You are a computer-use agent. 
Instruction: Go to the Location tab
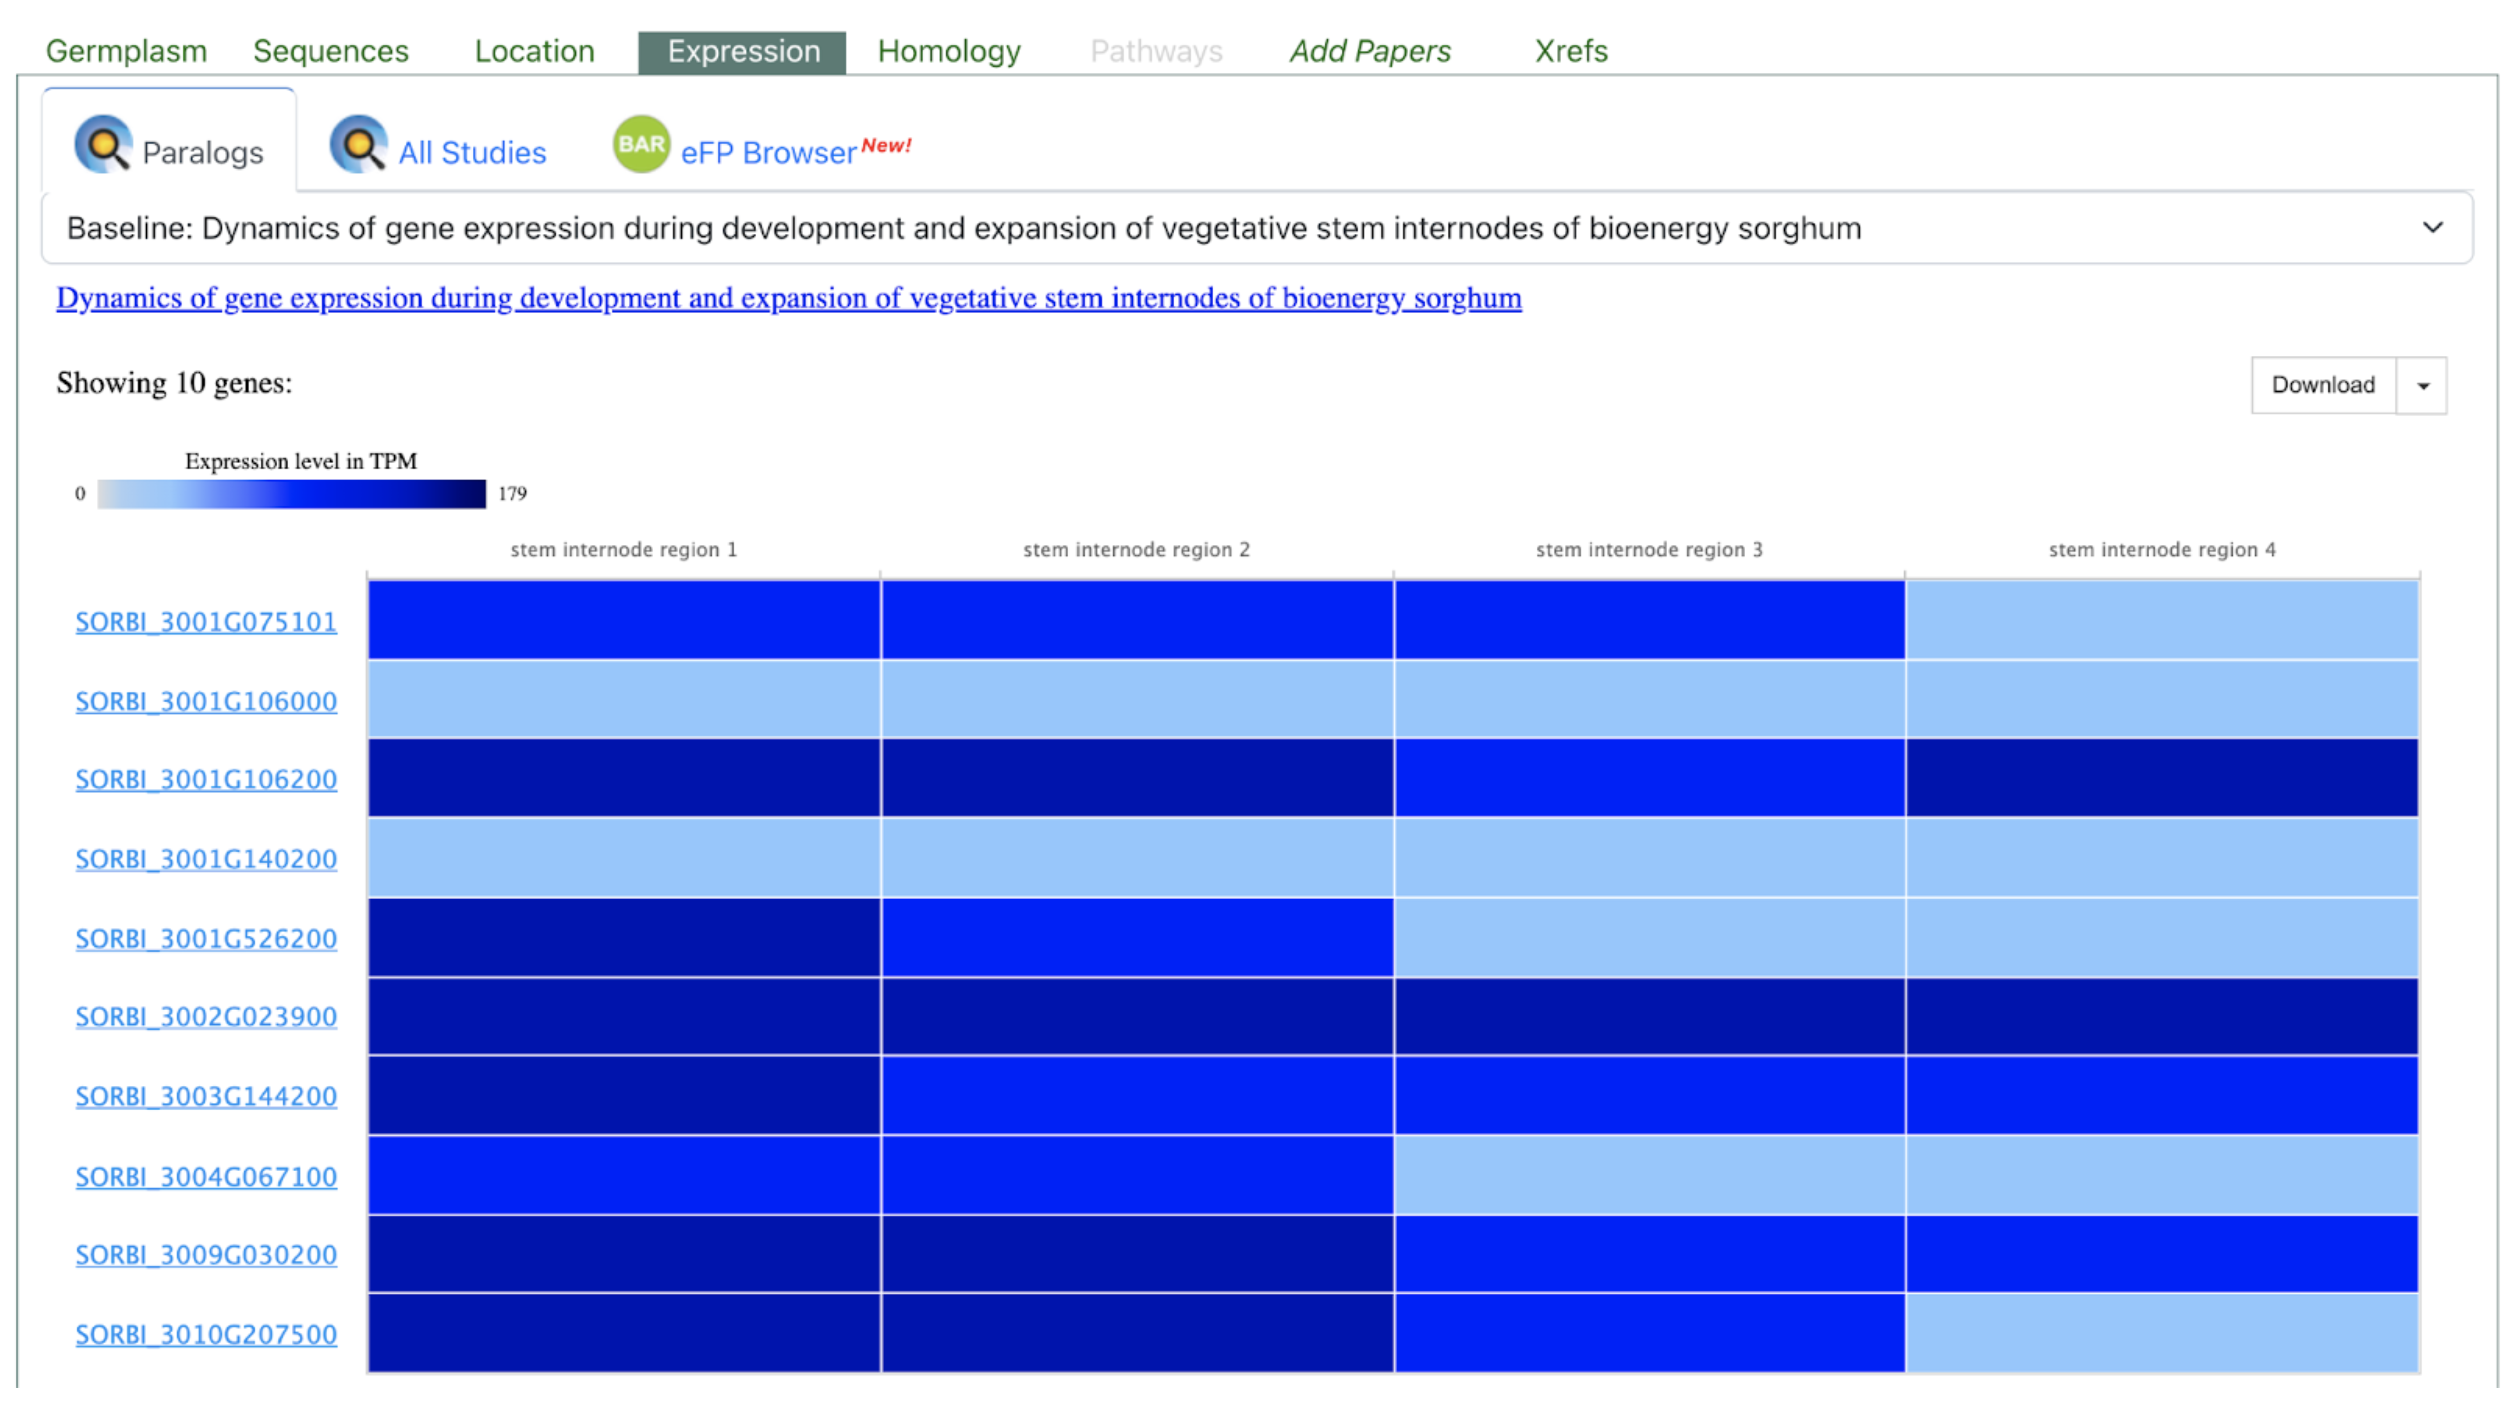tap(534, 51)
